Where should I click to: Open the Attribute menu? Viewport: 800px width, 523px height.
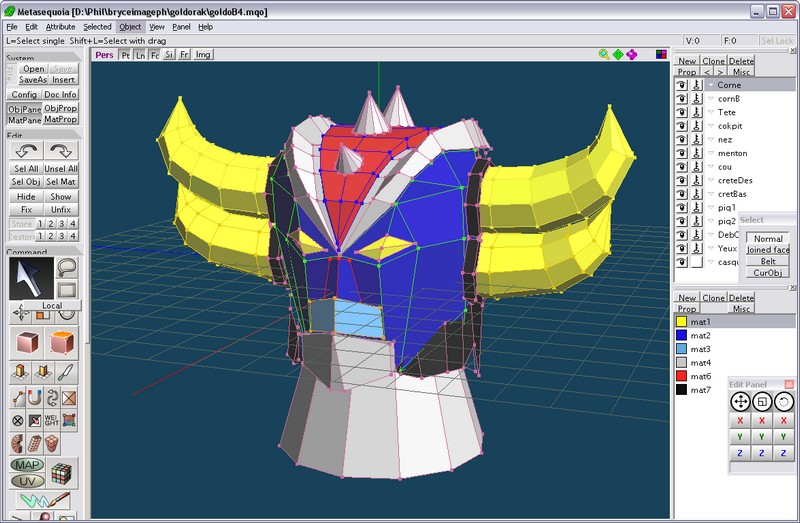[60, 27]
